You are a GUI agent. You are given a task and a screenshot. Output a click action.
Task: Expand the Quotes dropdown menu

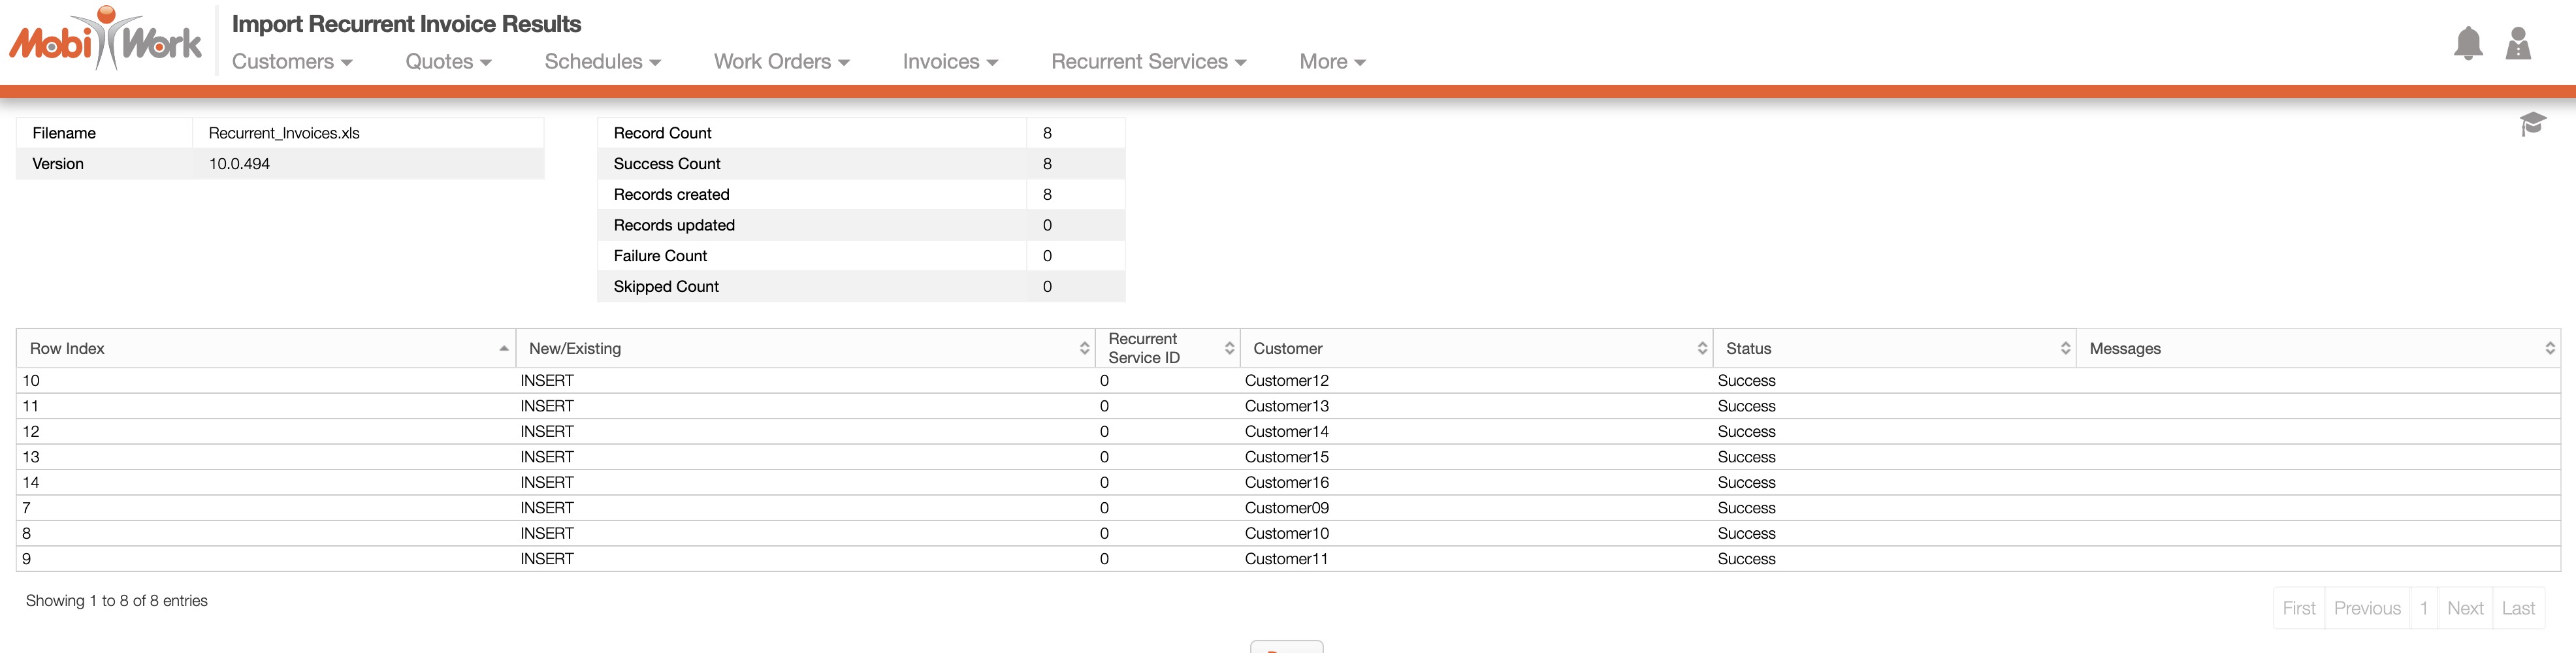click(x=448, y=62)
